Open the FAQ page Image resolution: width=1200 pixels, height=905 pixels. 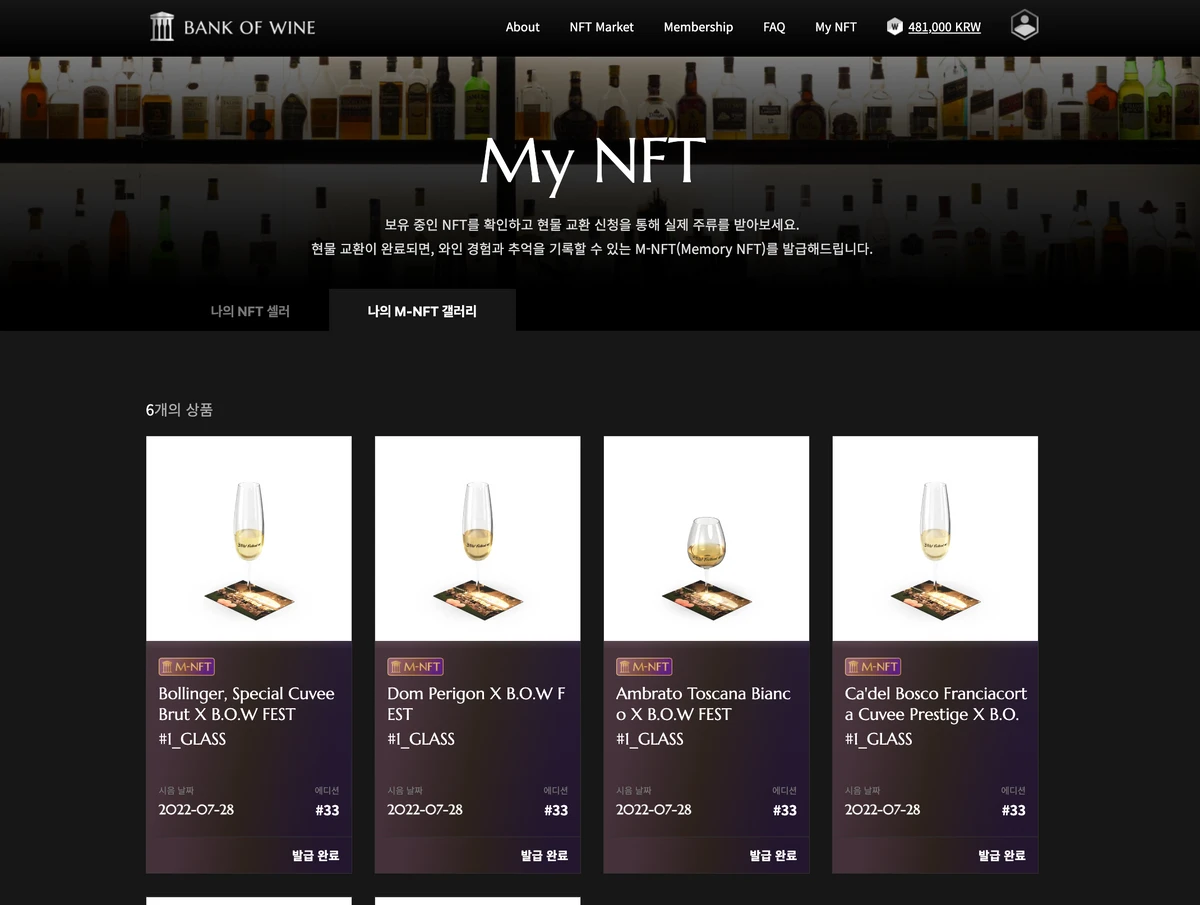coord(774,27)
